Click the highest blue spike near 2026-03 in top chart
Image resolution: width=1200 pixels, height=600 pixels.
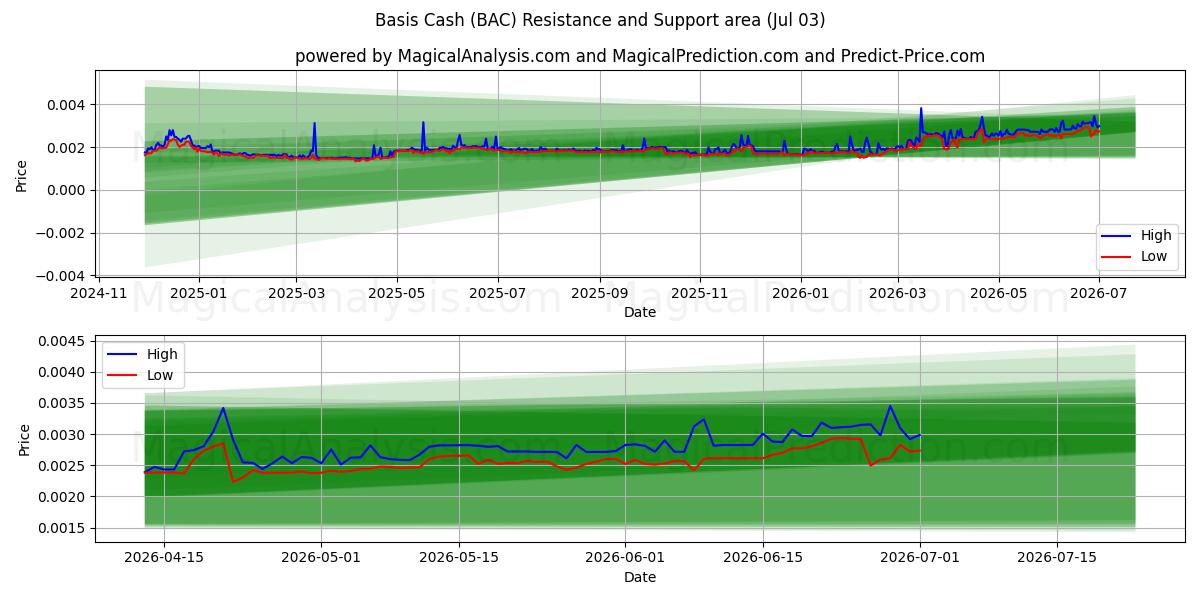(921, 109)
